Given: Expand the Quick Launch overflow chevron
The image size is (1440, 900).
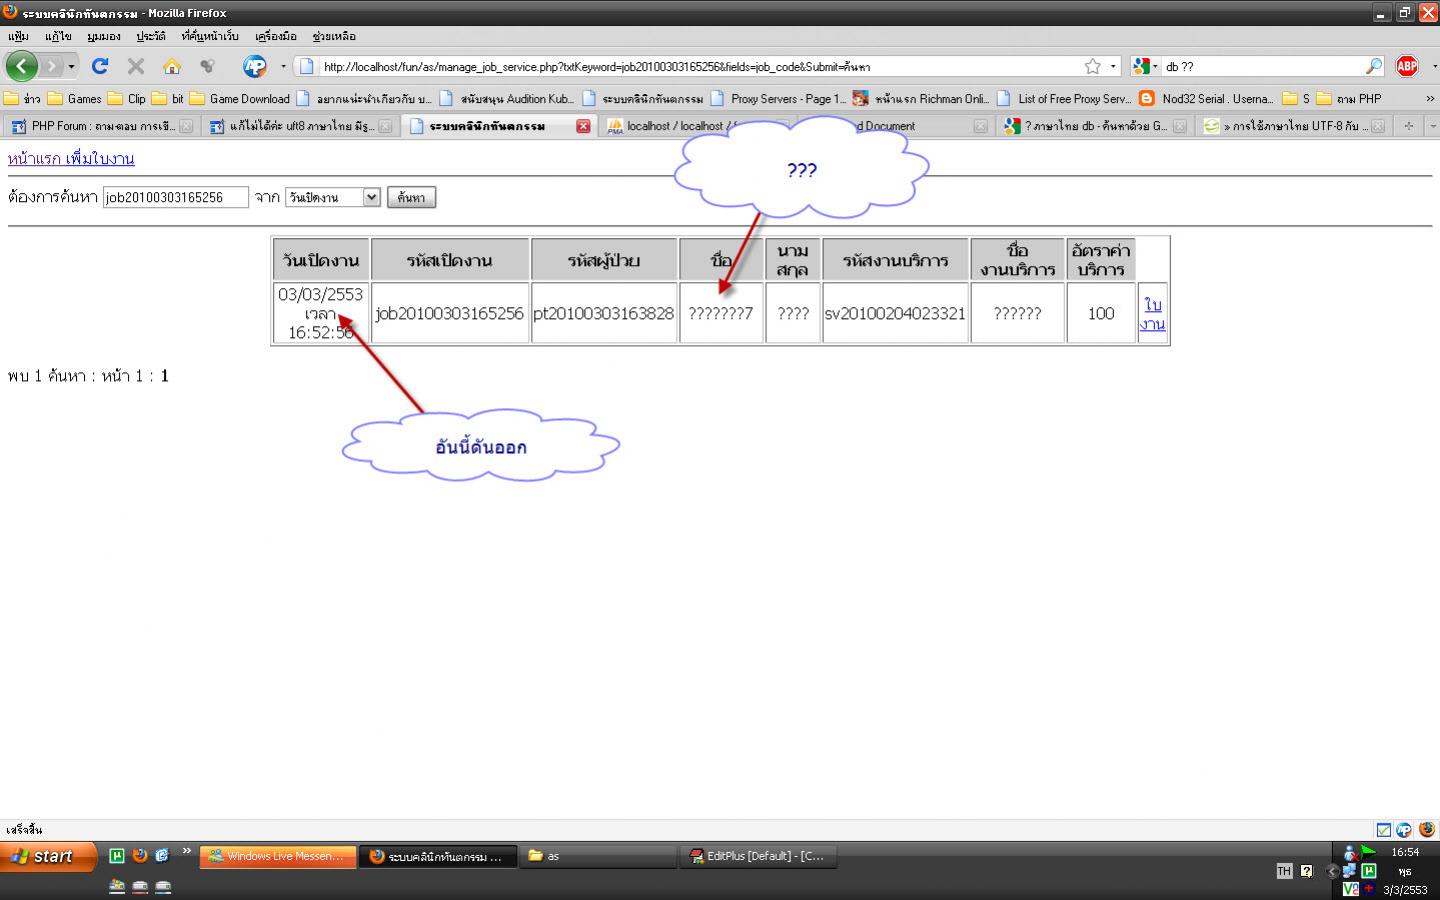Looking at the screenshot, I should coord(186,852).
